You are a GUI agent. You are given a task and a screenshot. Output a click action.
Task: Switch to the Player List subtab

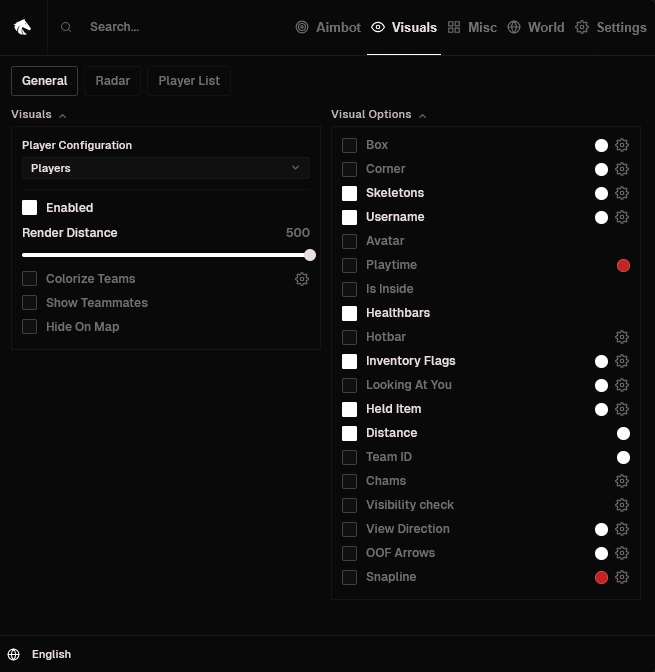pos(189,81)
